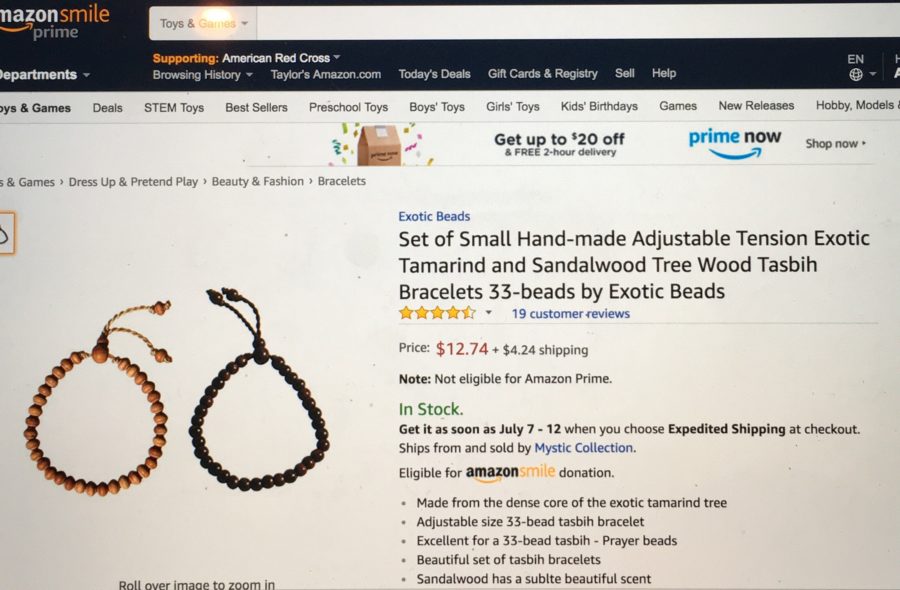900x590 pixels.
Task: Select the product image thumbnail
Action: pyautogui.click(x=6, y=234)
